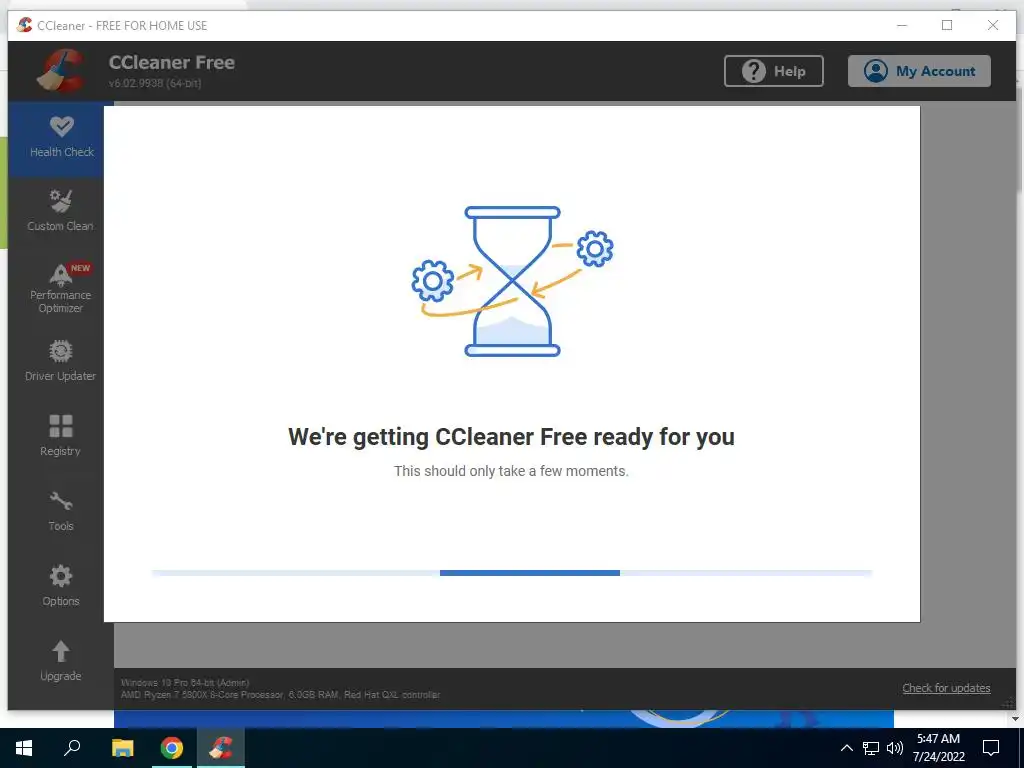Maximize the CCleaner window
Screen dimensions: 1024x768
947,25
